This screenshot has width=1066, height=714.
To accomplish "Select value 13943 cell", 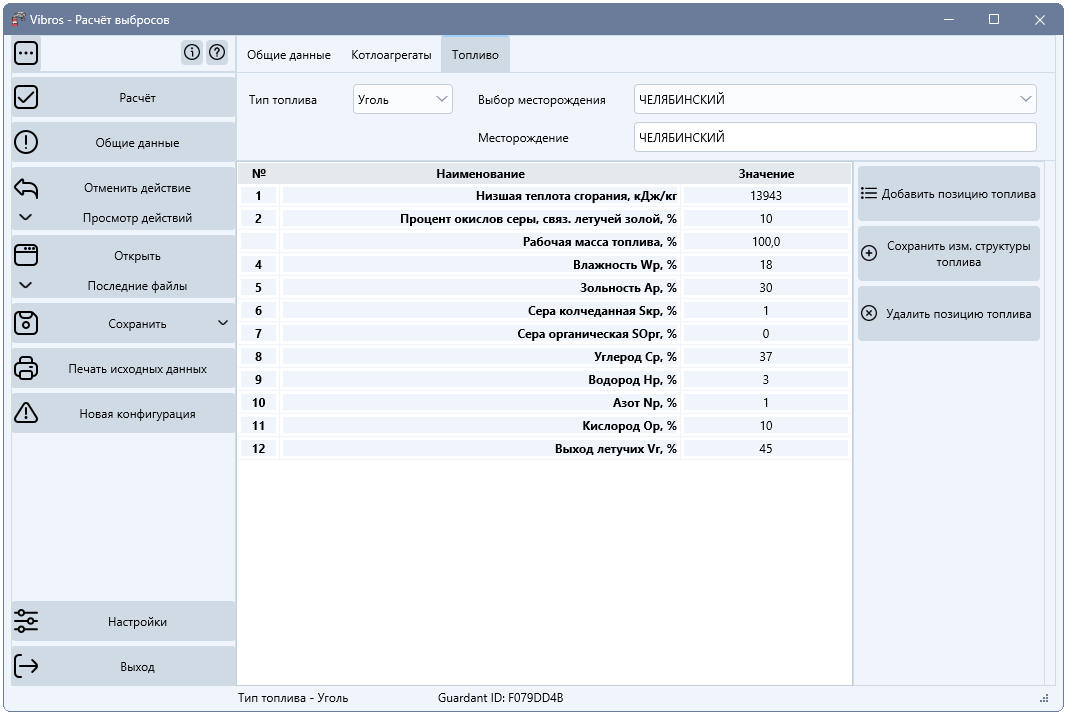I will (x=766, y=195).
